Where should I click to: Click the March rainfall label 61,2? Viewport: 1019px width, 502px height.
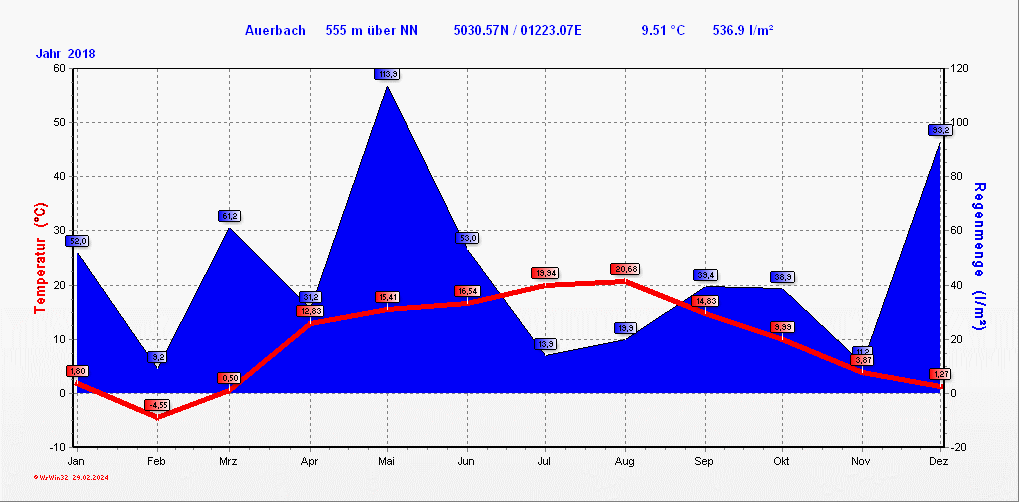(x=229, y=216)
